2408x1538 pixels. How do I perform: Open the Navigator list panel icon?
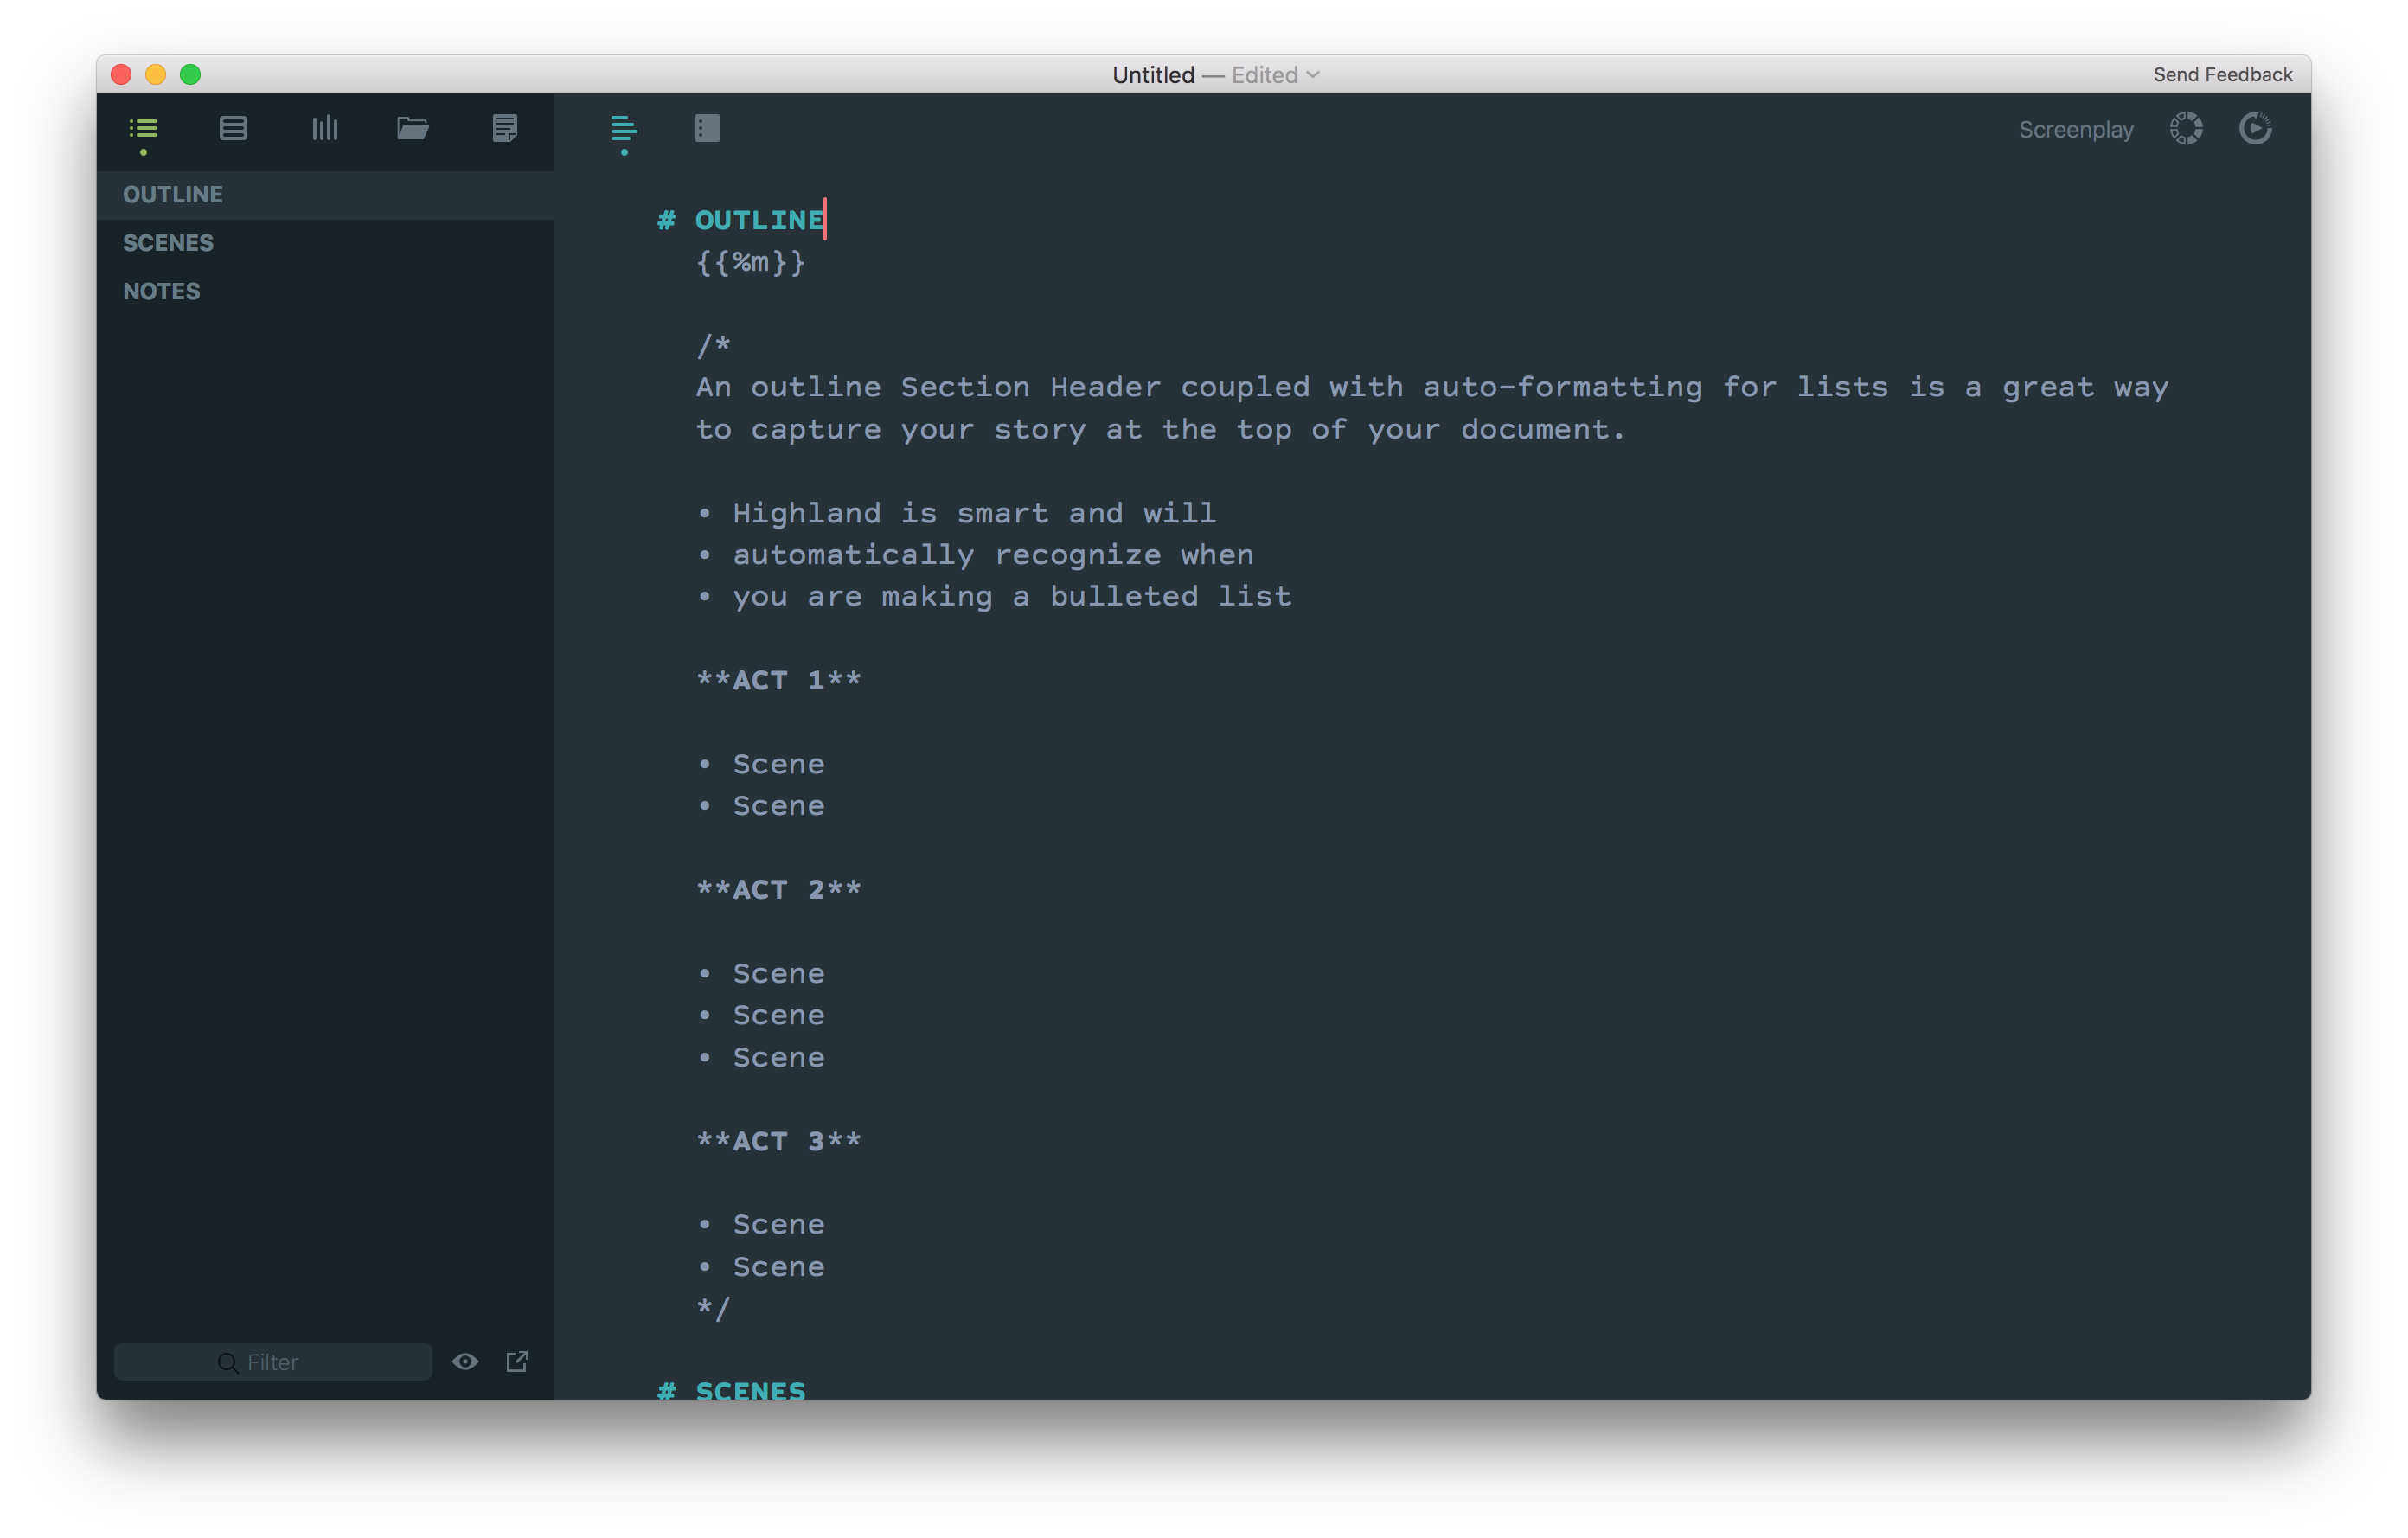pyautogui.click(x=143, y=129)
